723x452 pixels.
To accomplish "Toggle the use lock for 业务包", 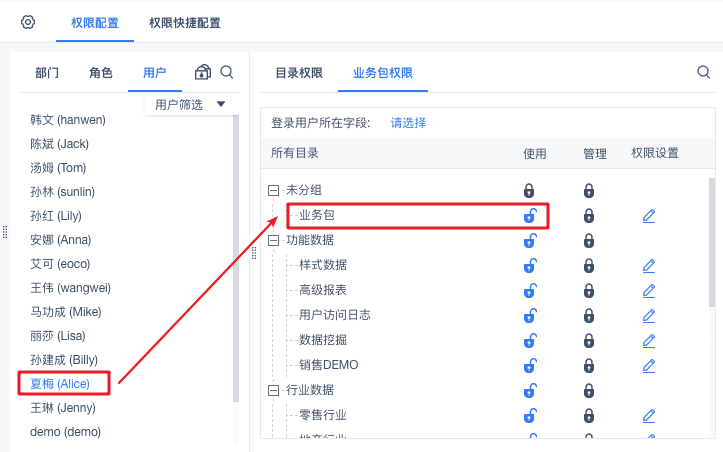I will pos(529,215).
